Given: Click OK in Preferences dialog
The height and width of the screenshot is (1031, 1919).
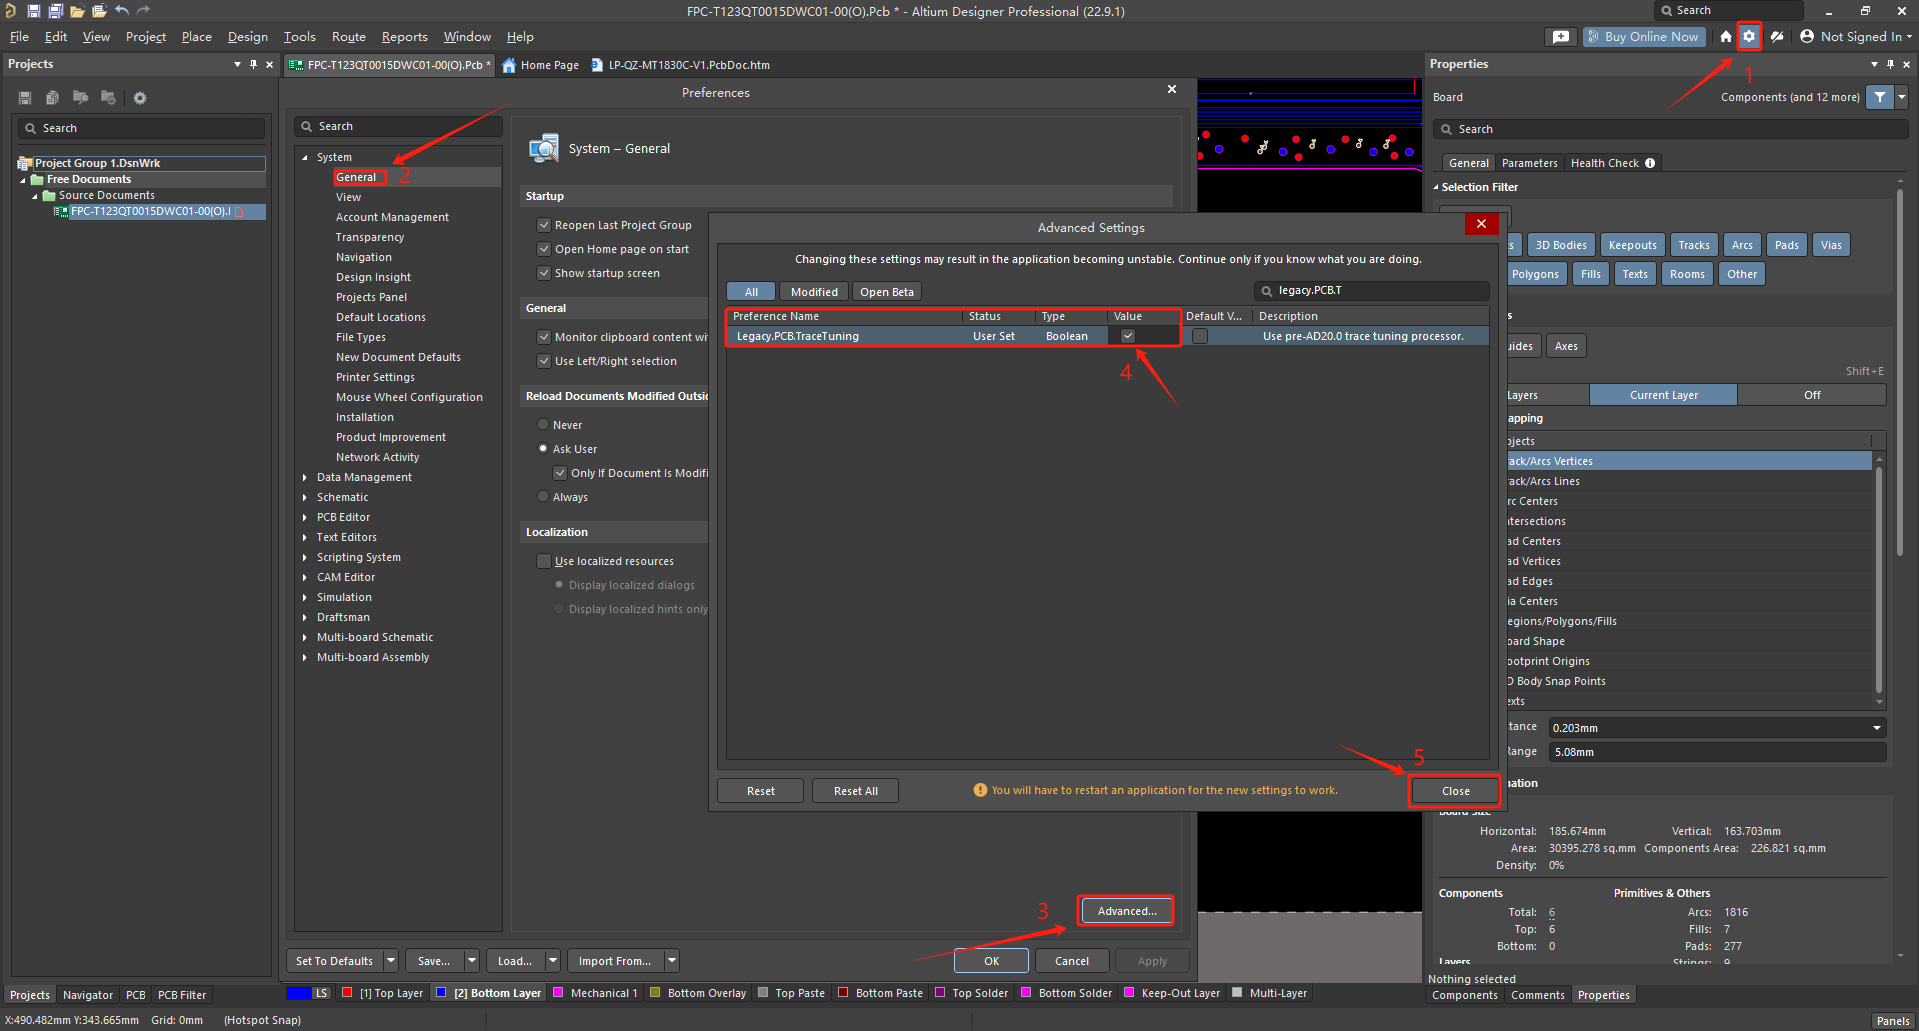Looking at the screenshot, I should [x=991, y=961].
